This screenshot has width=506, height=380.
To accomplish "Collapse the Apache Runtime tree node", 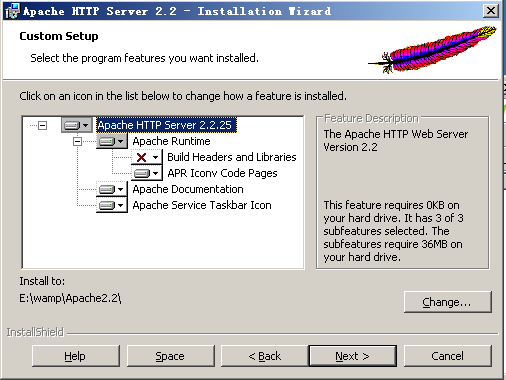I will pos(77,142).
